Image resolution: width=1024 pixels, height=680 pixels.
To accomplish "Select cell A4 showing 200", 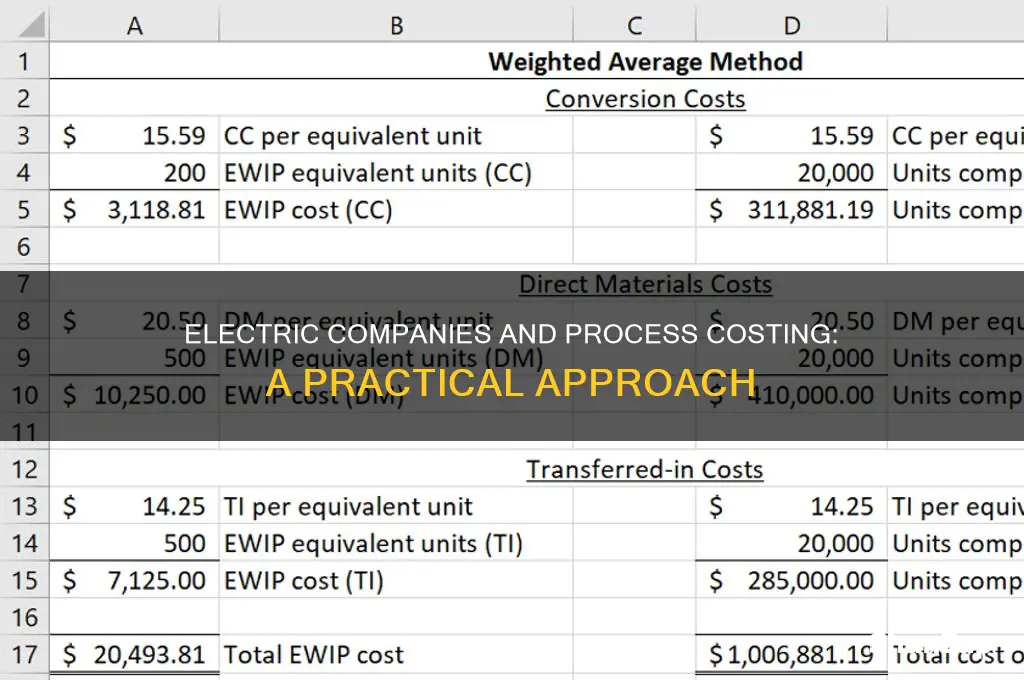I will click(135, 173).
